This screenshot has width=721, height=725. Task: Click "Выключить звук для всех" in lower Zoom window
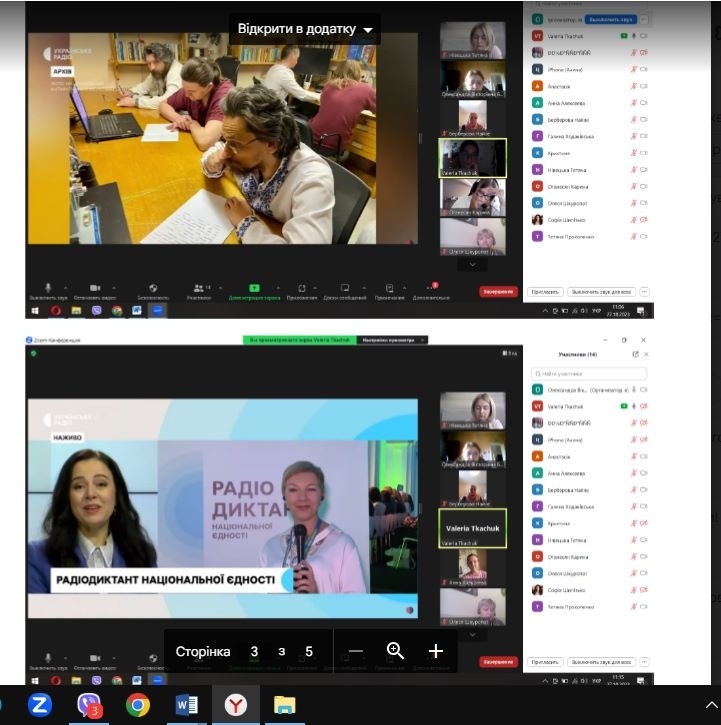(601, 661)
